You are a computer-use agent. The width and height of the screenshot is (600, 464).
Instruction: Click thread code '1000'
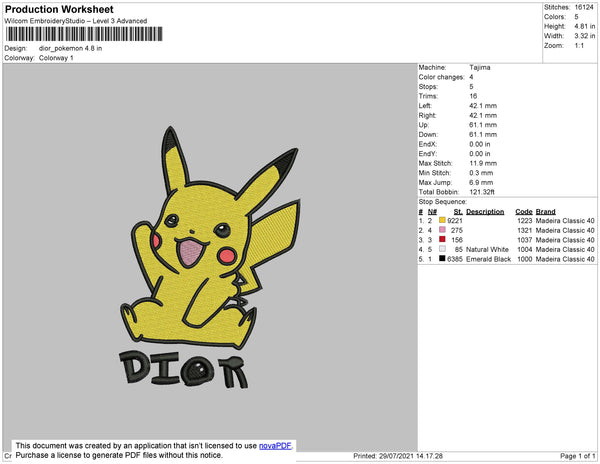[x=525, y=259]
